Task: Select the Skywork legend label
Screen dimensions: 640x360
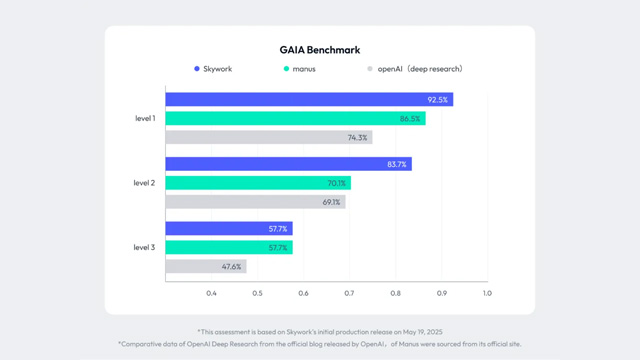Action: point(218,69)
